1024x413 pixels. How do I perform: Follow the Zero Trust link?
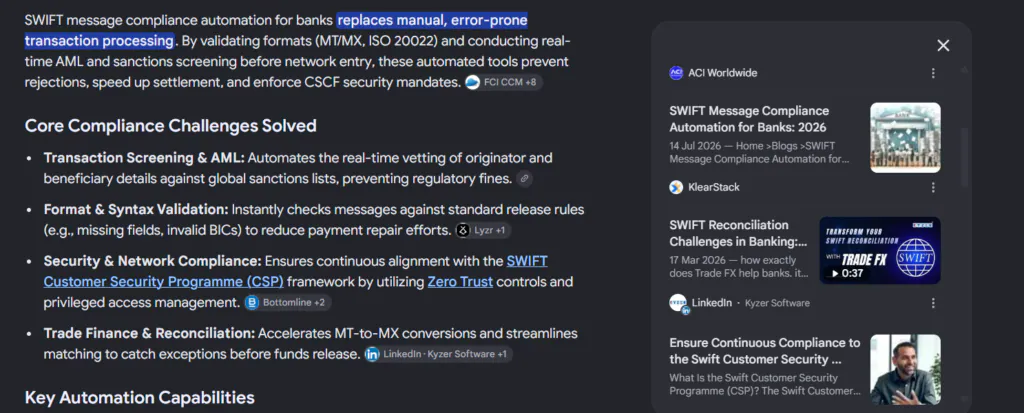(460, 282)
